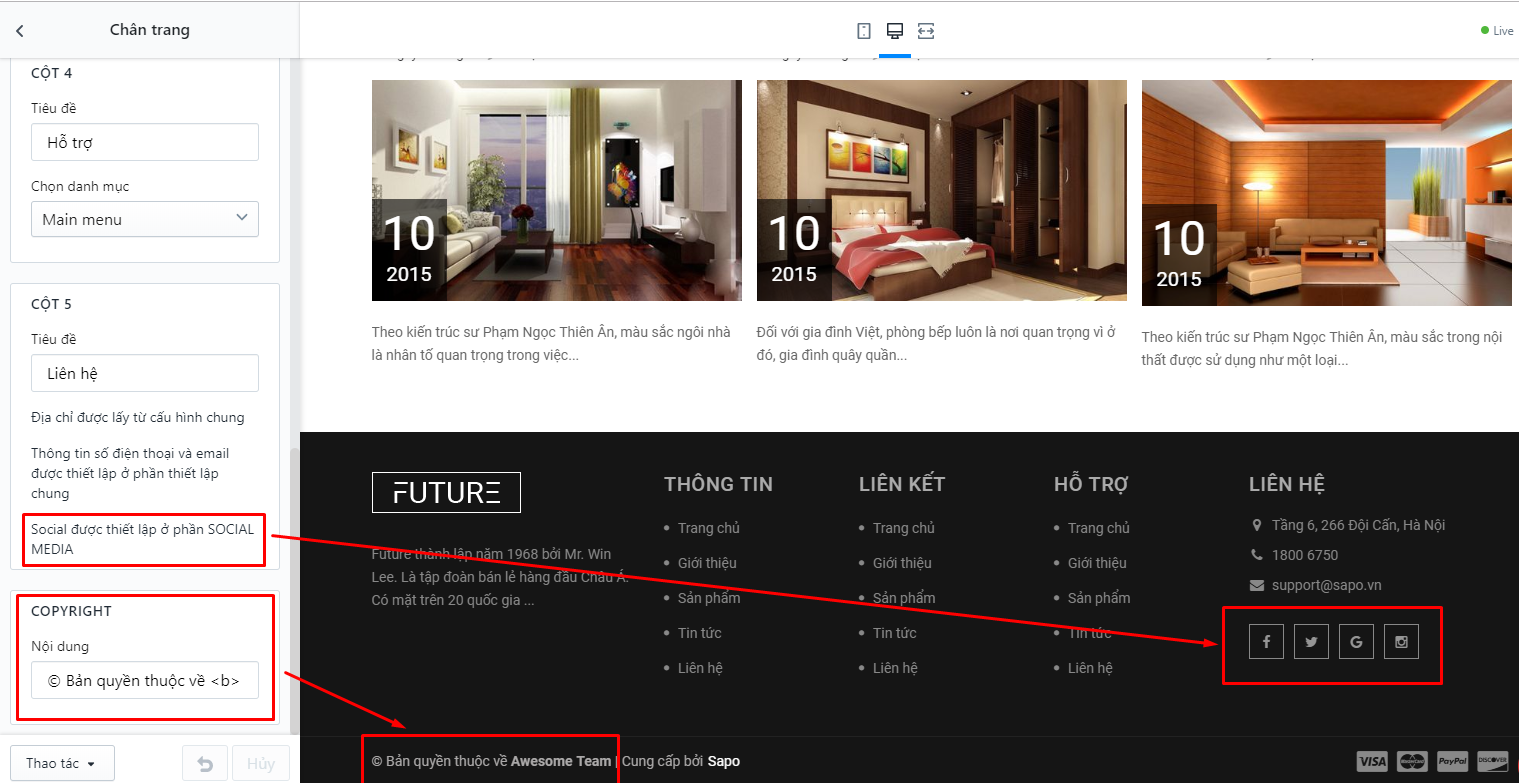Image resolution: width=1519 pixels, height=783 pixels.
Task: Open Trang chủ link under Hỗ trợ
Action: 1099,528
